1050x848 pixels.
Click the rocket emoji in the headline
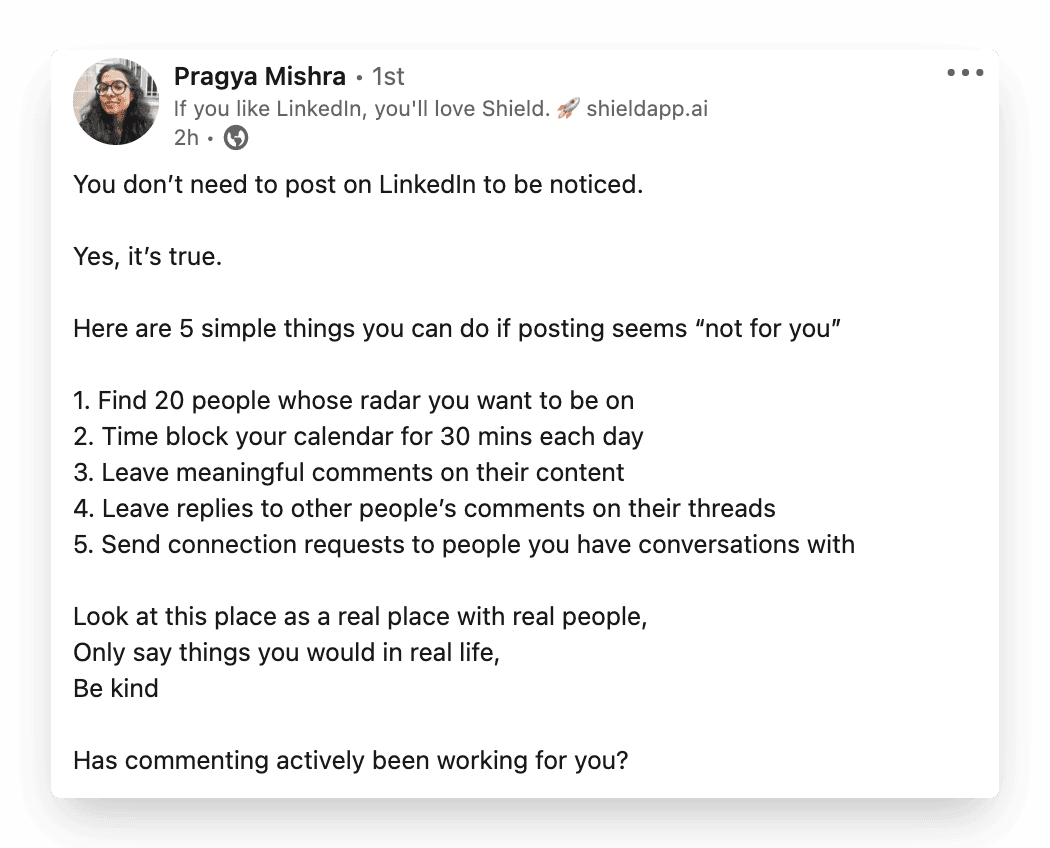pos(568,109)
